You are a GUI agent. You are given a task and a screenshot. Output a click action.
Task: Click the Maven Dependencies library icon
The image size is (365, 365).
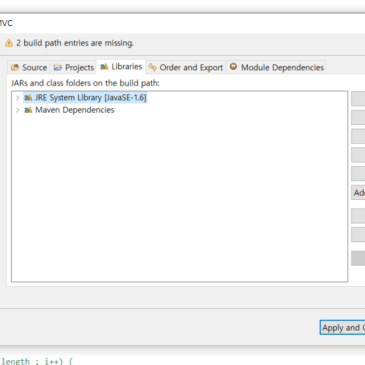[x=28, y=110]
